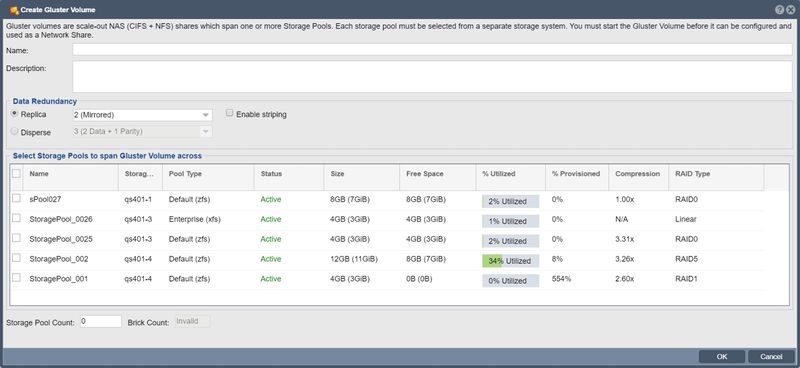Viewport: 800px width, 368px height.
Task: Click the OK button
Action: coord(721,357)
